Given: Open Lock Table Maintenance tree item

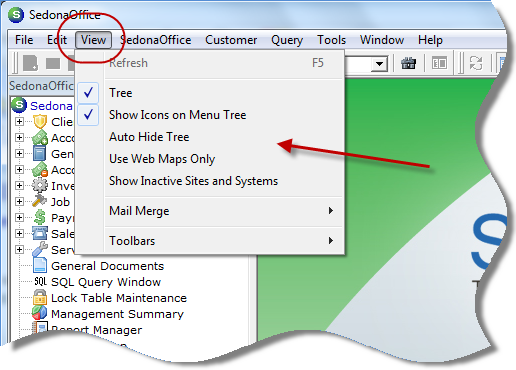Looking at the screenshot, I should pyautogui.click(x=119, y=298).
